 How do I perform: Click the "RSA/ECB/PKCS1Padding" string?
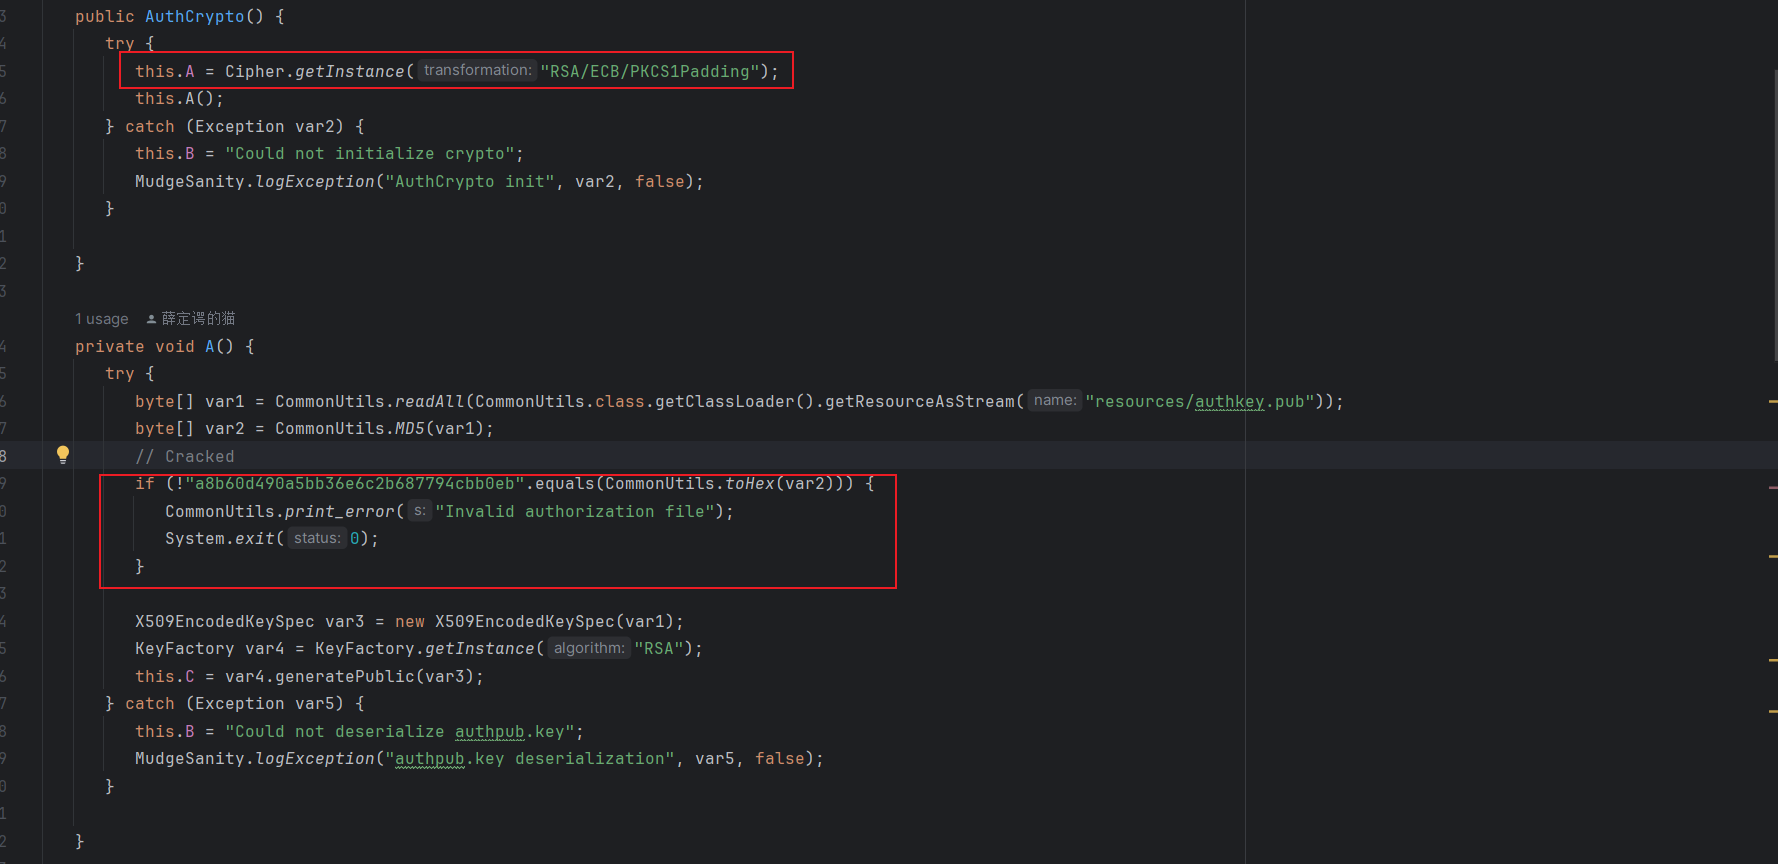click(x=650, y=71)
